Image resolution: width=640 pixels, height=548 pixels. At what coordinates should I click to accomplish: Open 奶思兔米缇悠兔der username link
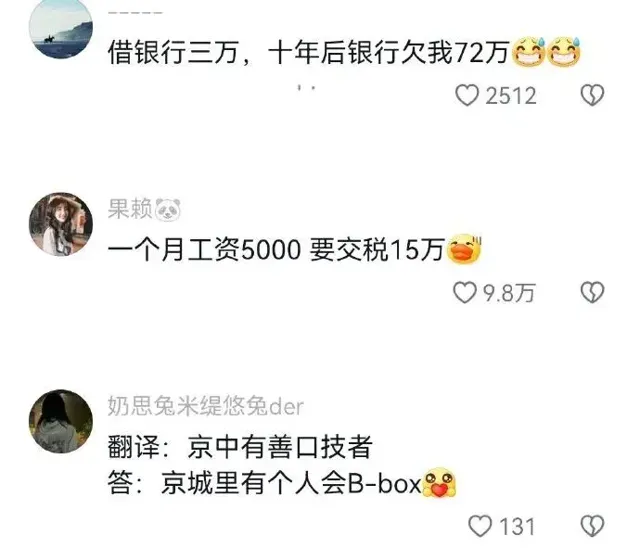click(206, 406)
